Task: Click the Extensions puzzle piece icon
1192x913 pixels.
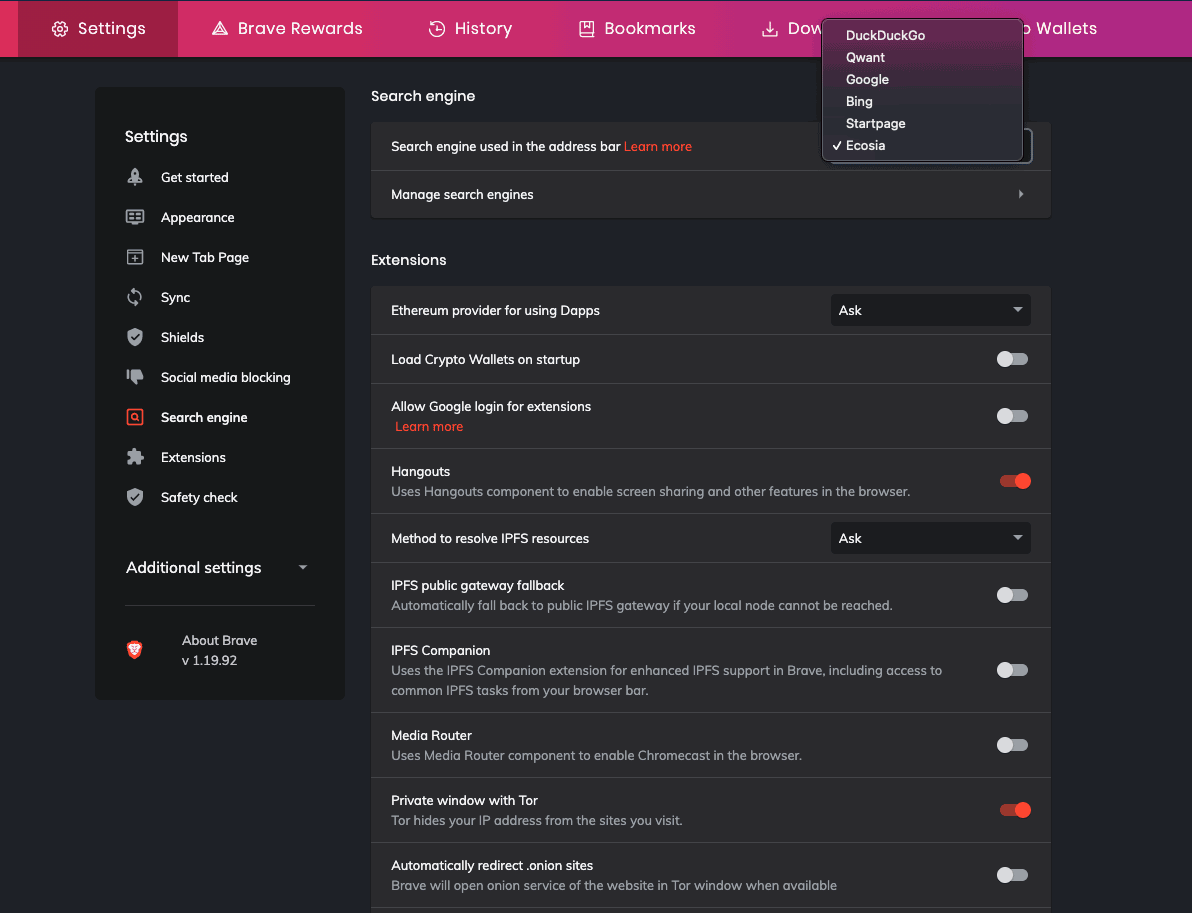Action: (135, 457)
